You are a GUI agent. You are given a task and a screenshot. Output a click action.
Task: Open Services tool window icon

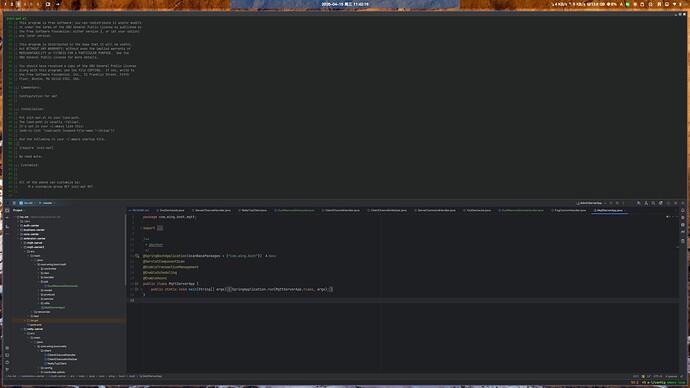7,348
